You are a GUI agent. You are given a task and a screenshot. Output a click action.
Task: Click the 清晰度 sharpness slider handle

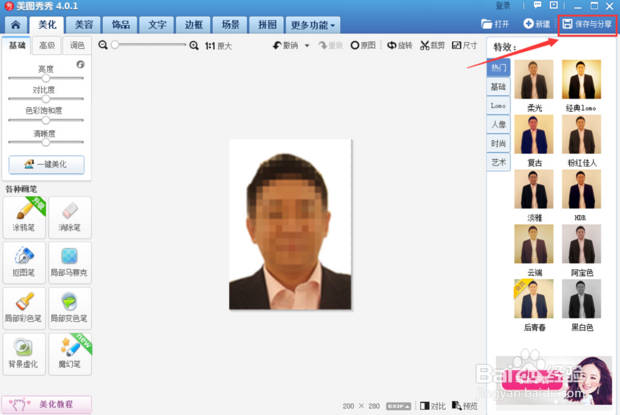click(x=46, y=141)
